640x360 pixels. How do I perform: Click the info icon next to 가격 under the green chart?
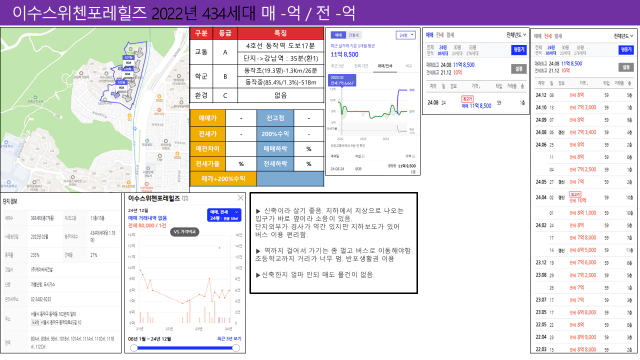(413, 156)
